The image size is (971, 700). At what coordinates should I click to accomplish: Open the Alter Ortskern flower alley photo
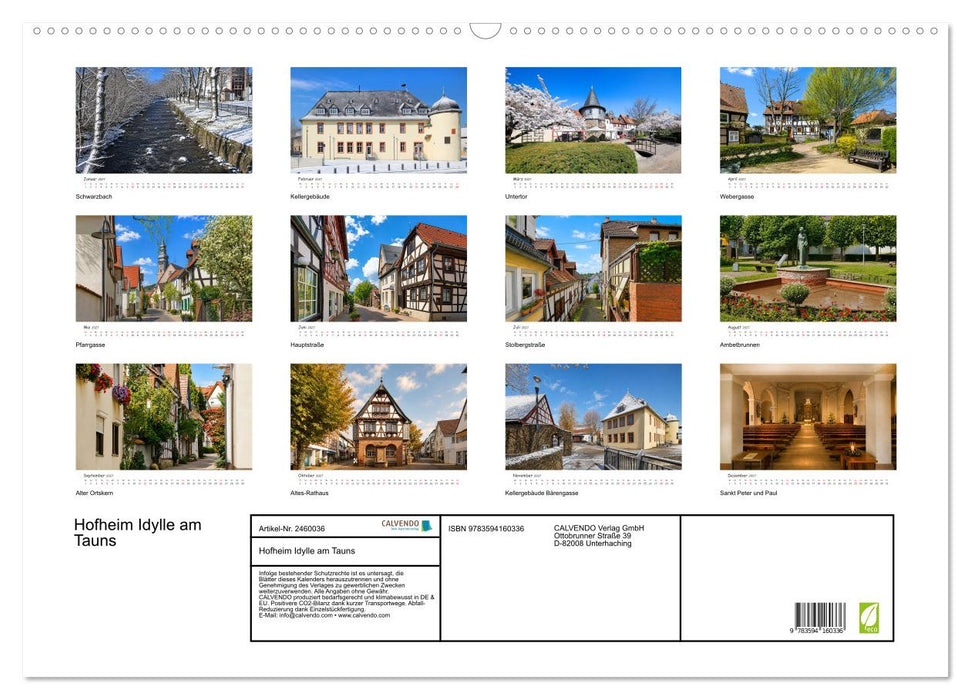(x=164, y=416)
